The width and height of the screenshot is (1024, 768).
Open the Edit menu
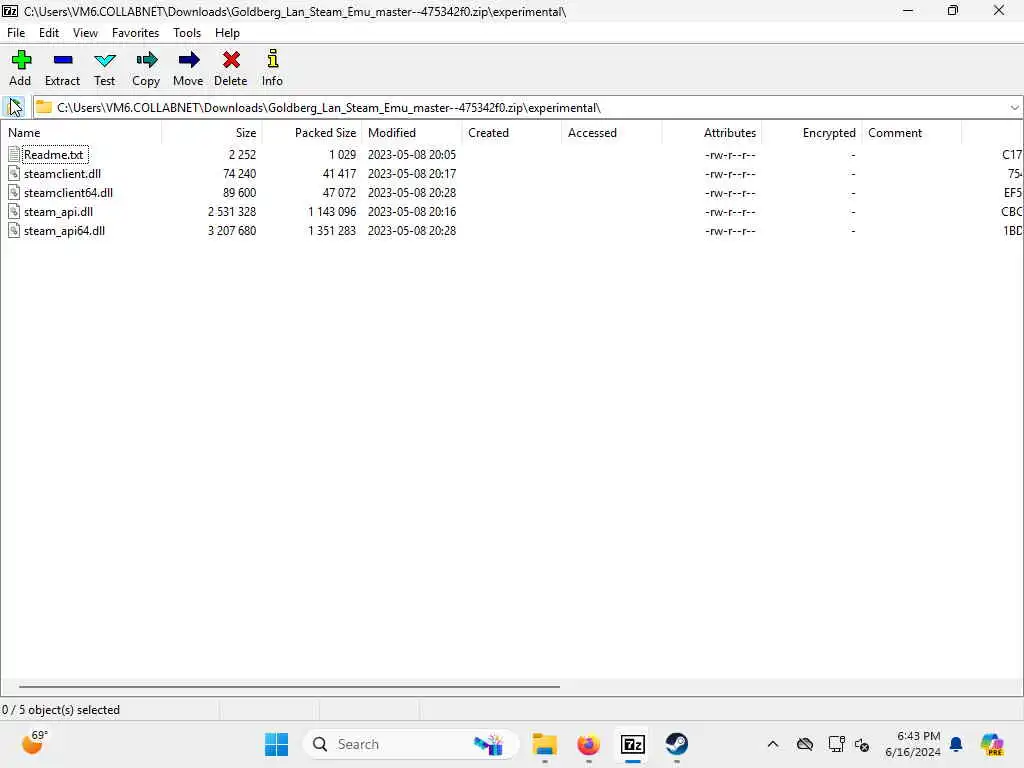click(x=49, y=33)
